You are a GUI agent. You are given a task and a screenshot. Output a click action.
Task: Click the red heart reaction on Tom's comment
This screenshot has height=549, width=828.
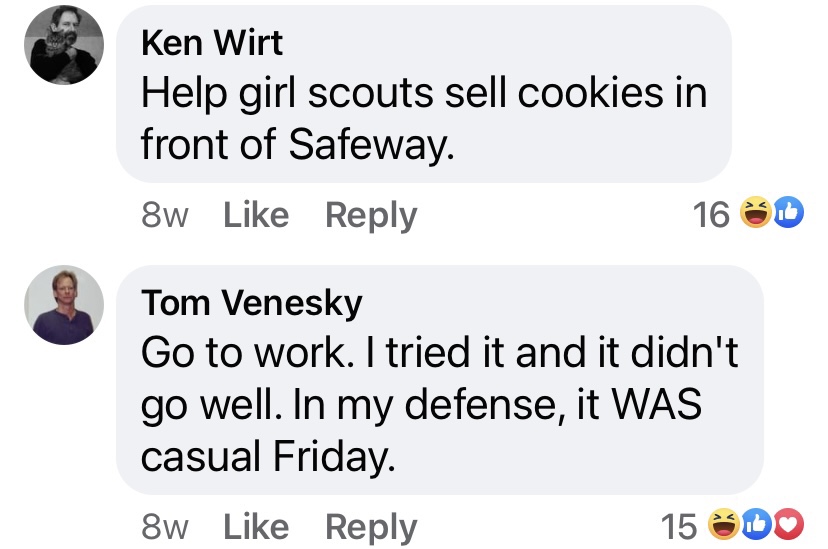click(789, 525)
